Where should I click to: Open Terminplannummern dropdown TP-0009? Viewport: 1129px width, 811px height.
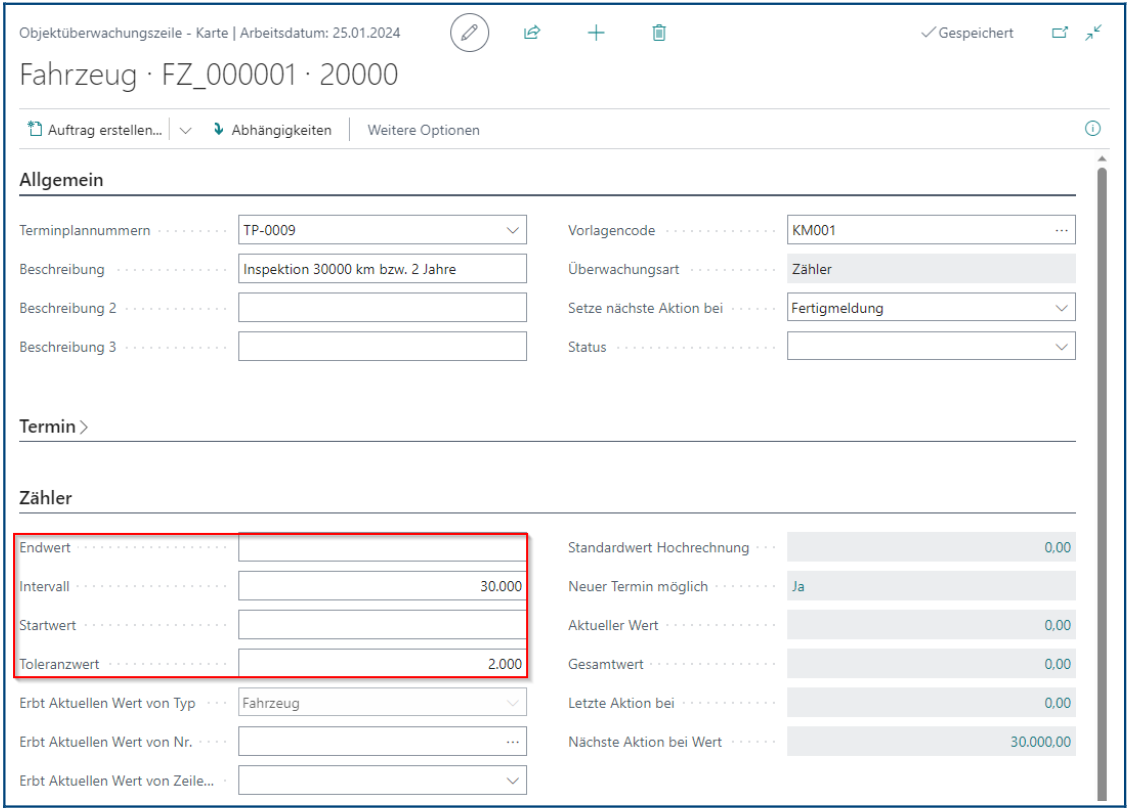pyautogui.click(x=513, y=230)
